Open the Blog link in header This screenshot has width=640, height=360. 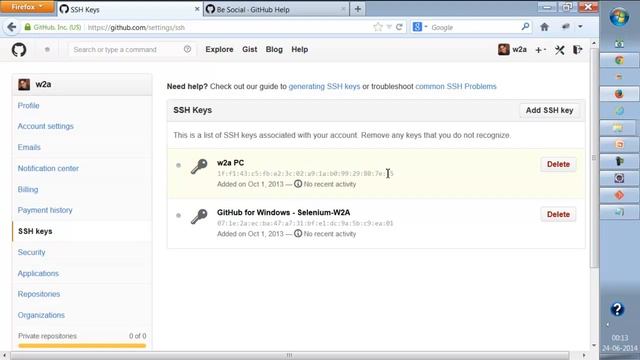click(x=274, y=49)
